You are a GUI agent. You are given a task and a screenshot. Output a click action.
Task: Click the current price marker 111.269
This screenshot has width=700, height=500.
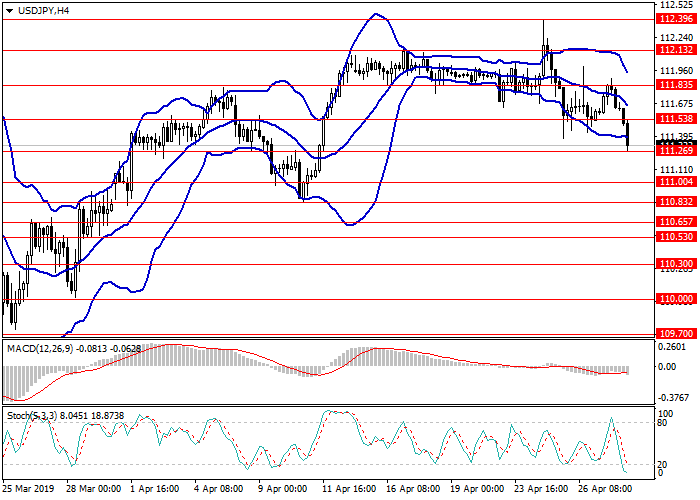676,150
